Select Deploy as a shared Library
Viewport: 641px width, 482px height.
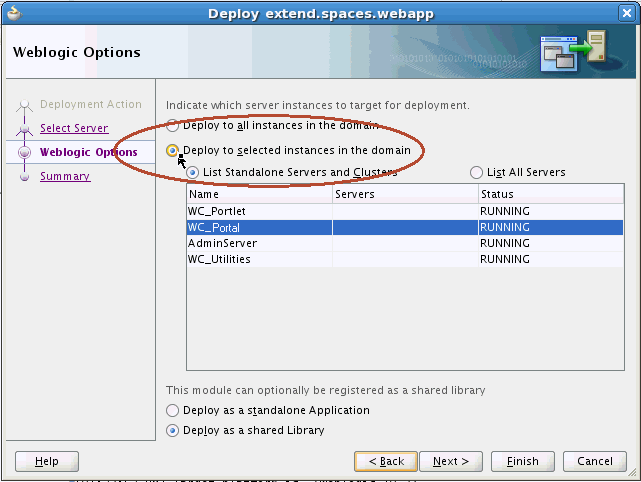click(173, 431)
